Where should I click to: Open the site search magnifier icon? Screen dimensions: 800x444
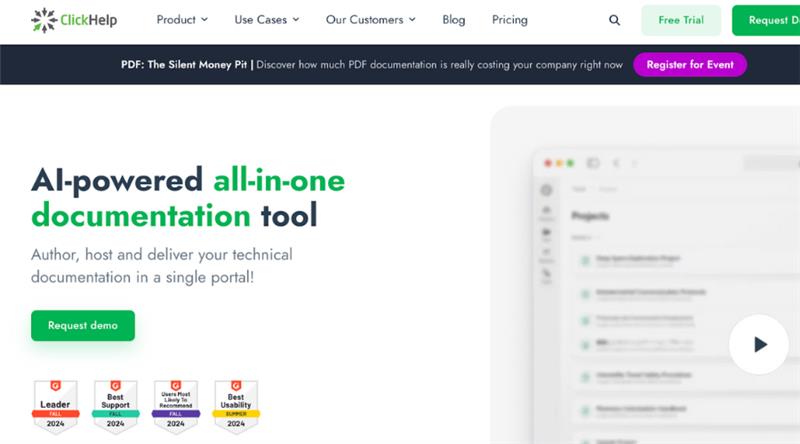(614, 20)
